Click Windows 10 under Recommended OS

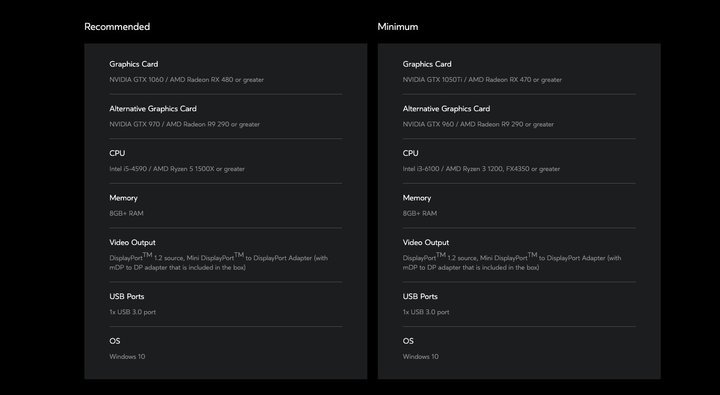(127, 356)
